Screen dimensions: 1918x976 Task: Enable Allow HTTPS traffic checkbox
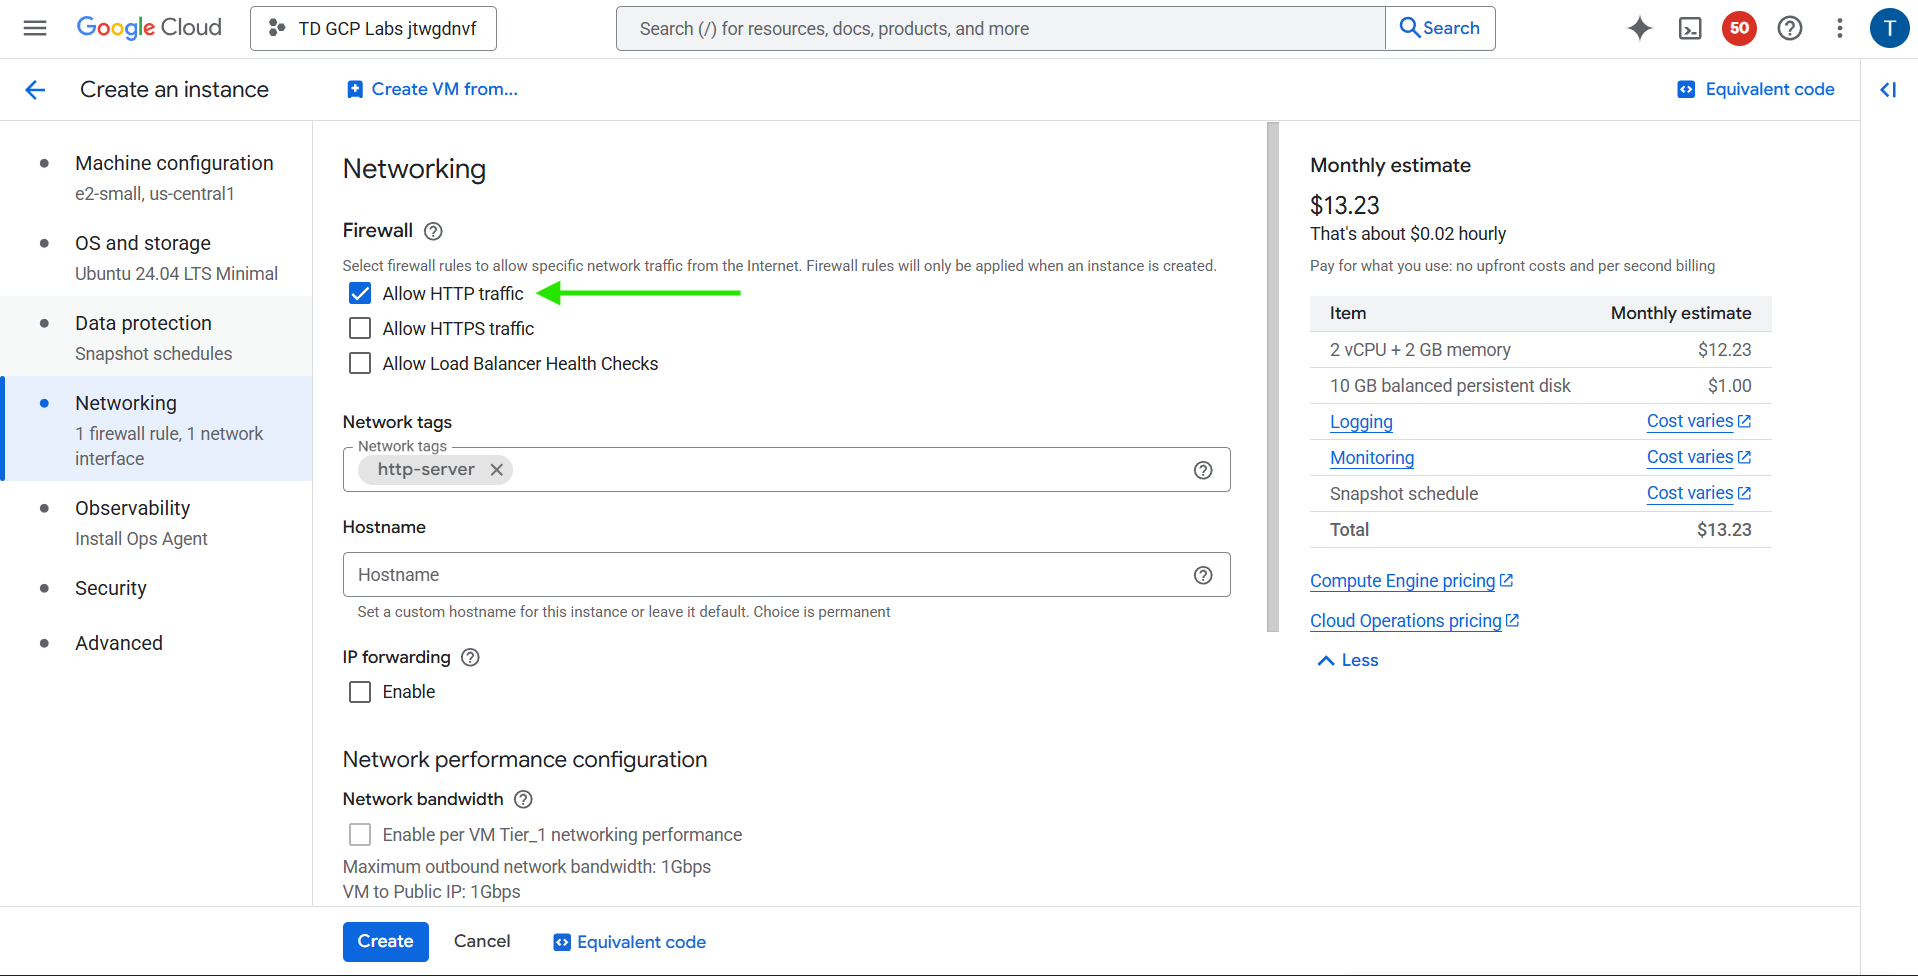click(x=360, y=329)
